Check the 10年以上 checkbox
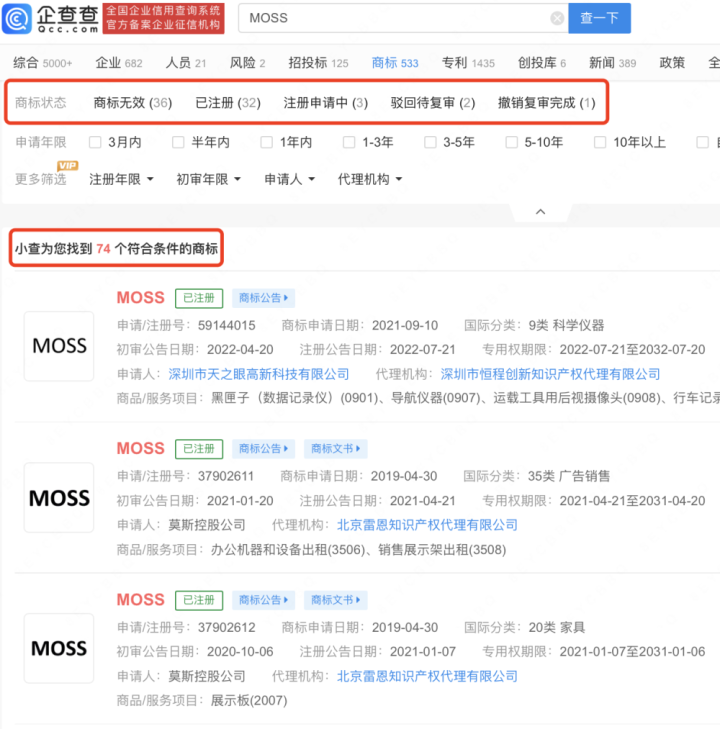This screenshot has width=720, height=729. [600, 142]
